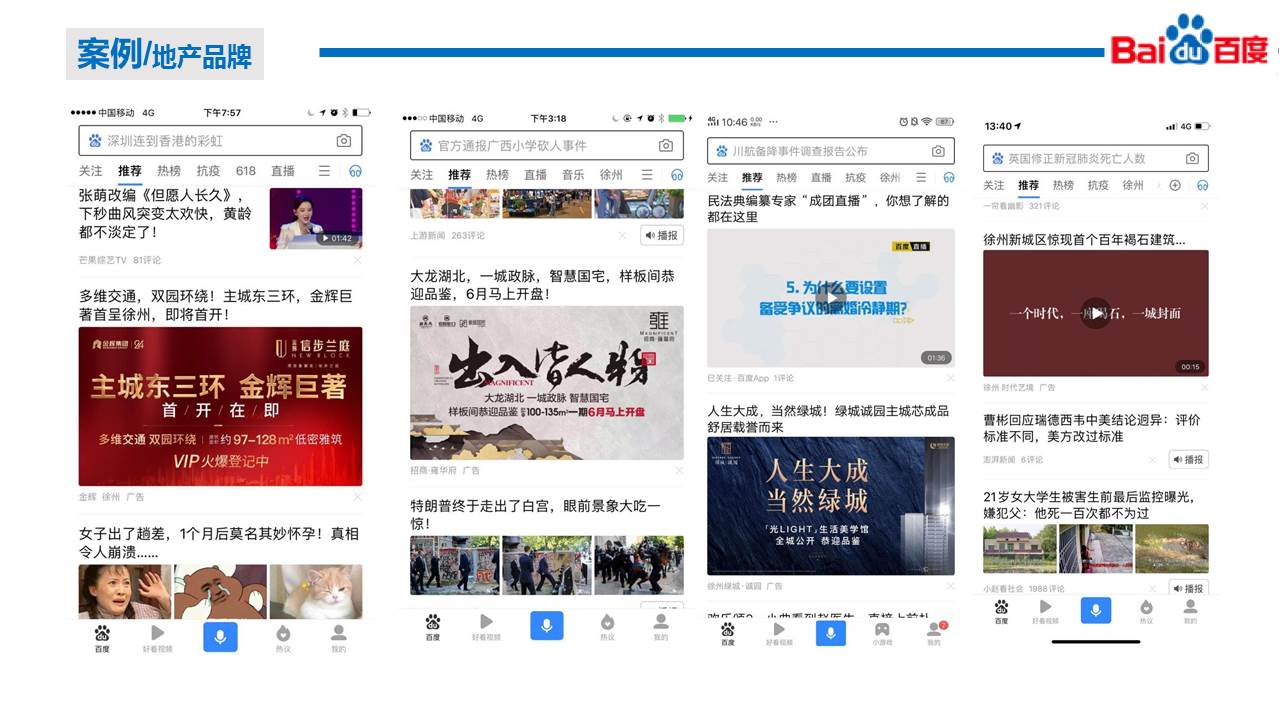Viewport: 1280px width, 720px height.
Task: Focus the 官方通报广西小学砍人事件 search field
Action: point(547,146)
